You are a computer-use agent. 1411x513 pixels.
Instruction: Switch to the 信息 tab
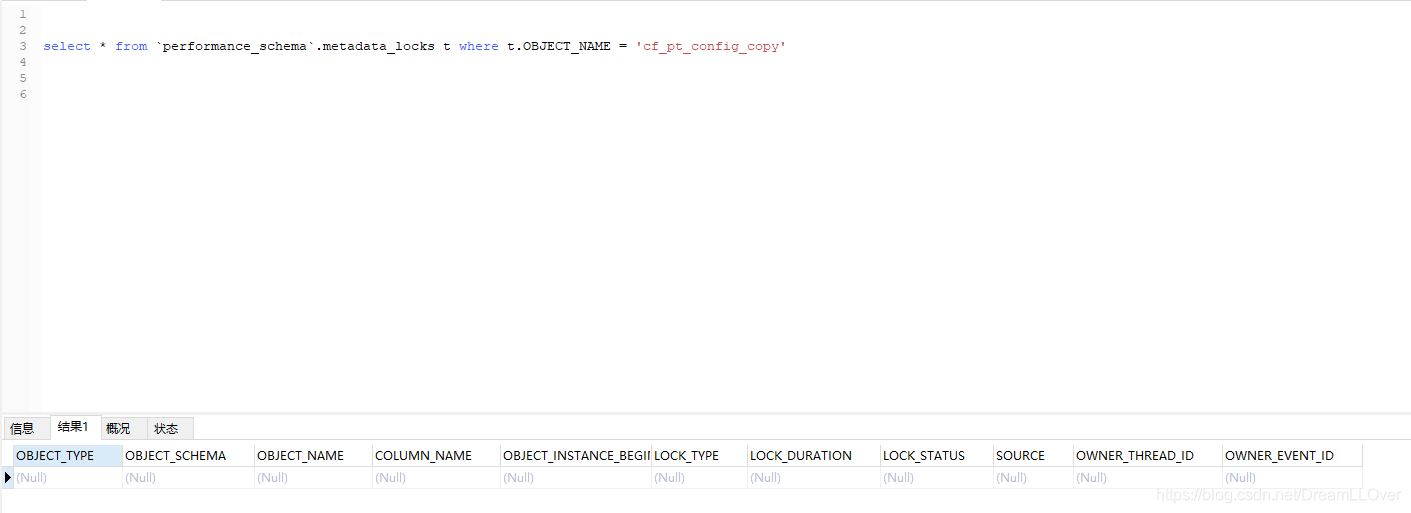click(24, 428)
